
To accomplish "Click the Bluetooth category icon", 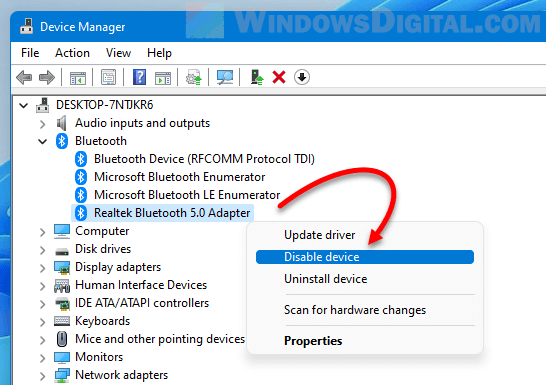I will coord(62,141).
